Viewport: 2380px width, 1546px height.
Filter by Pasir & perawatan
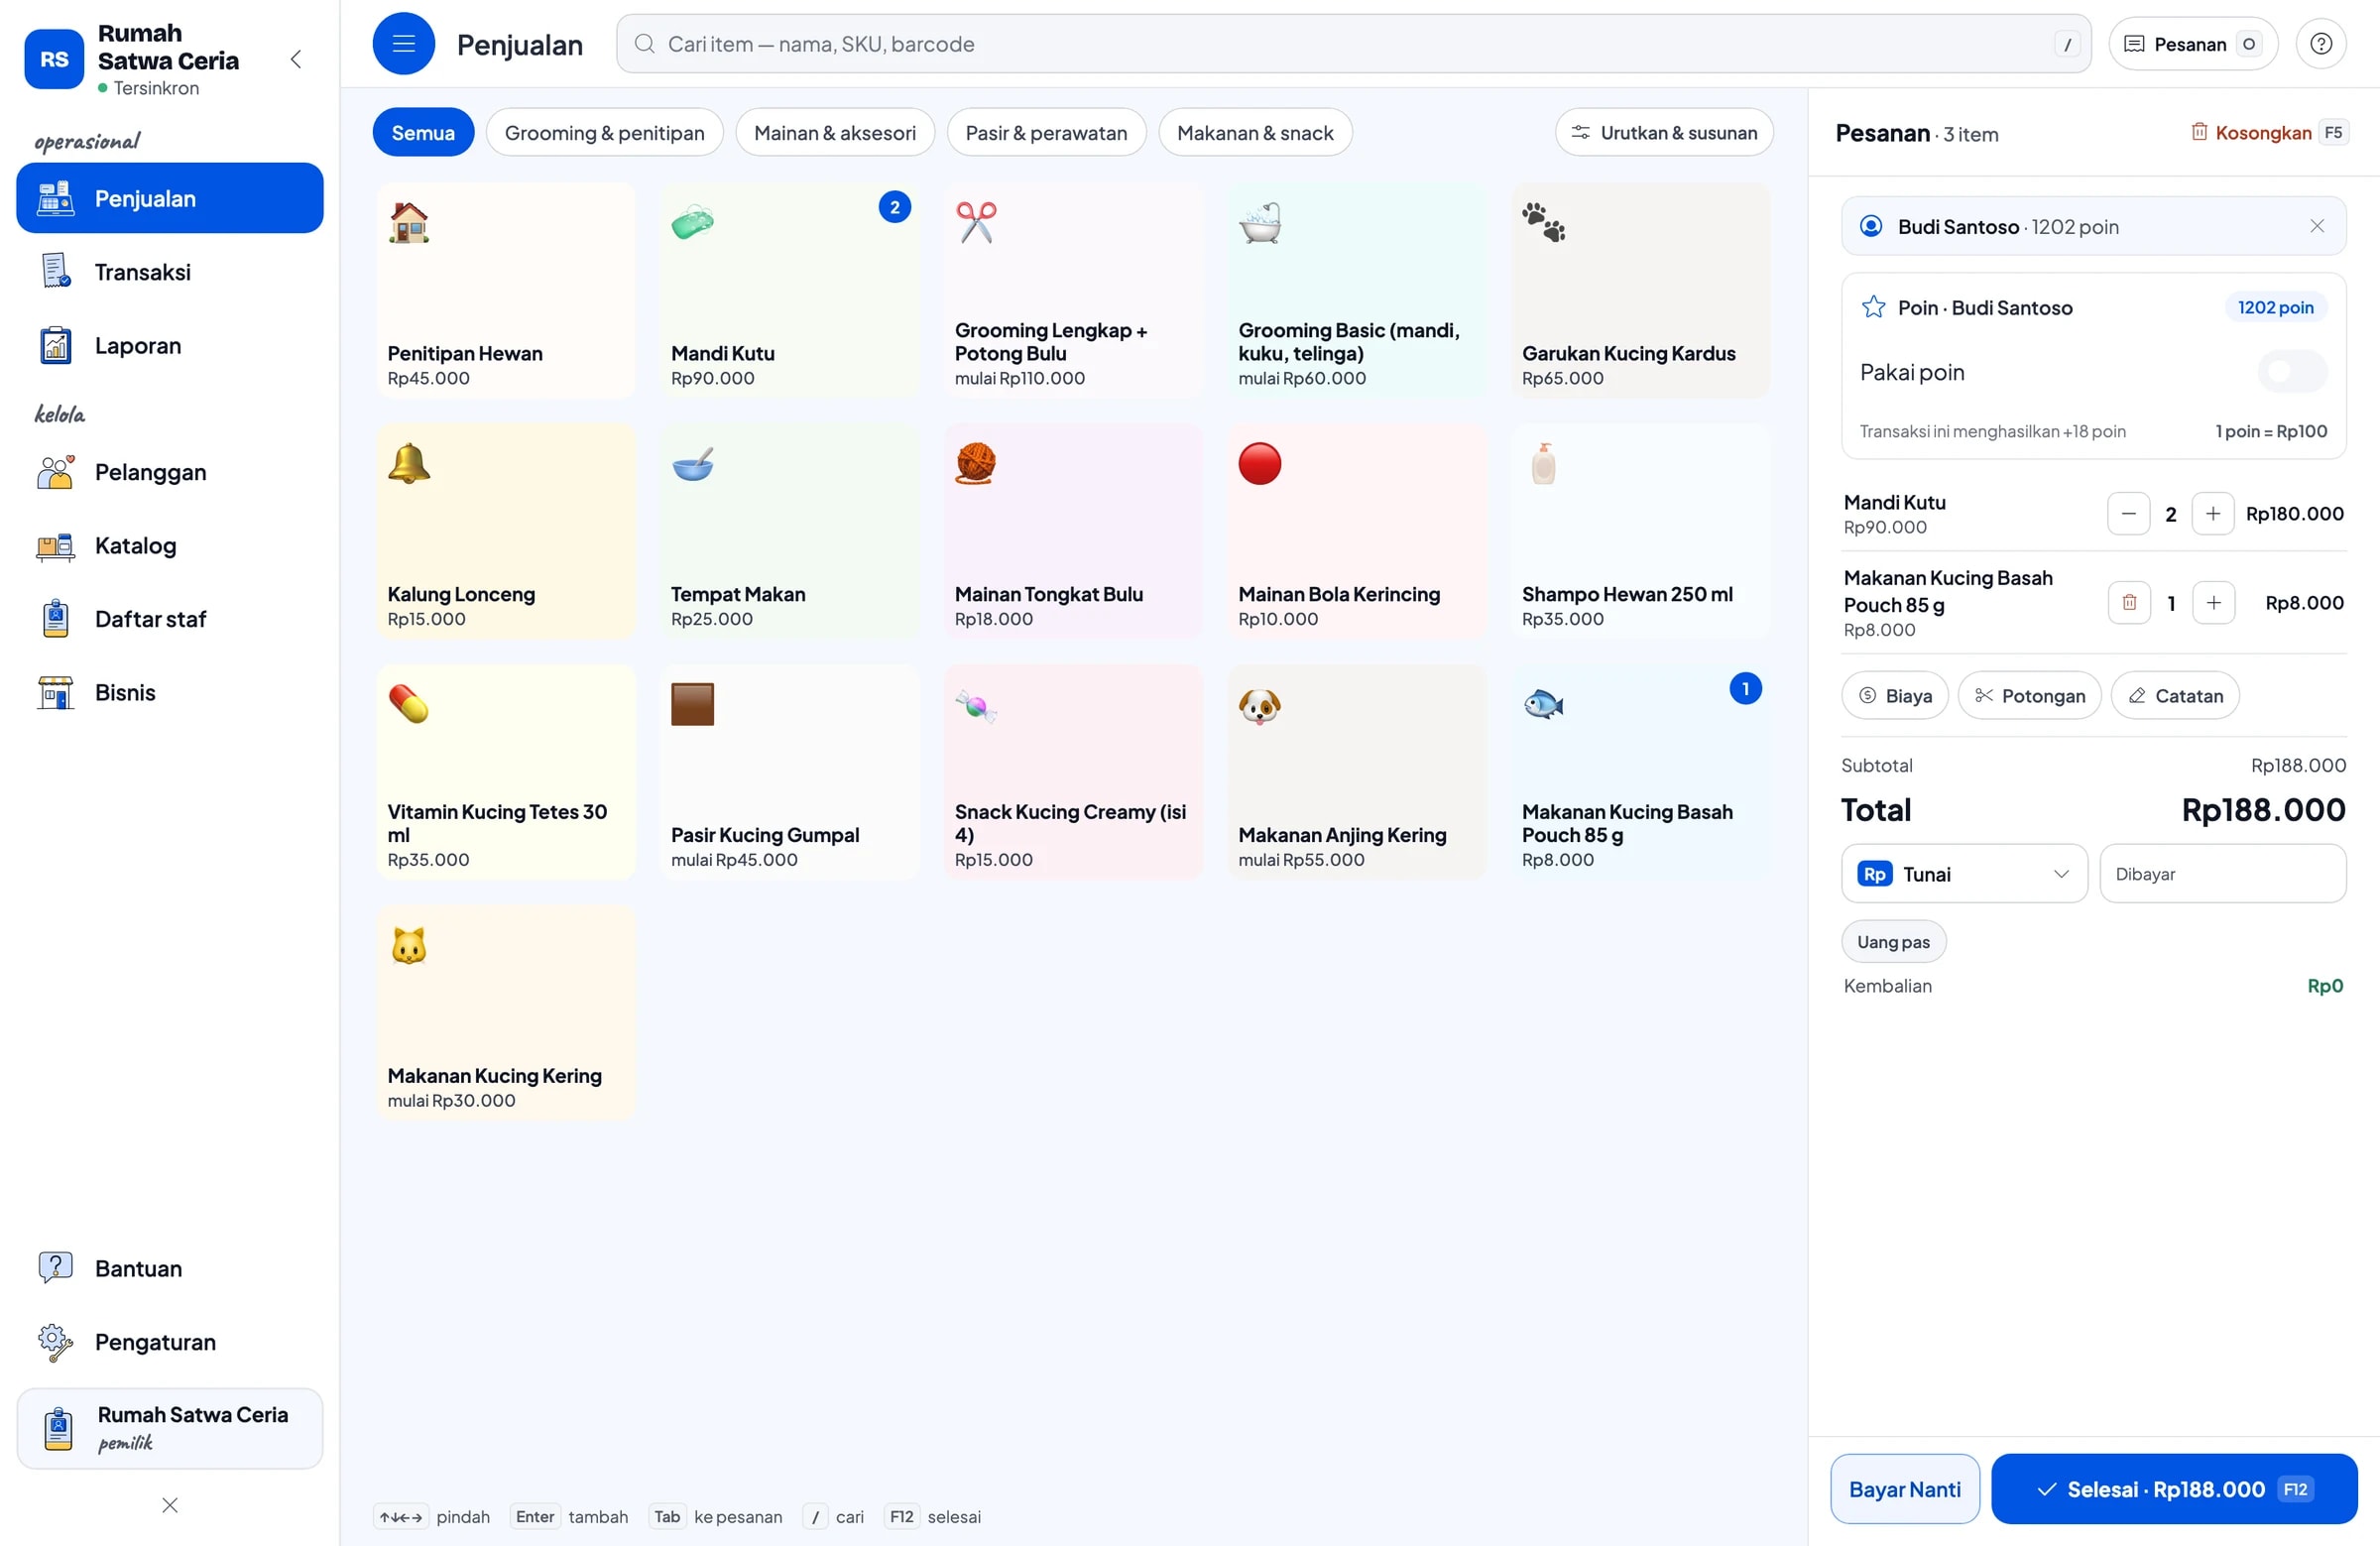point(1046,133)
